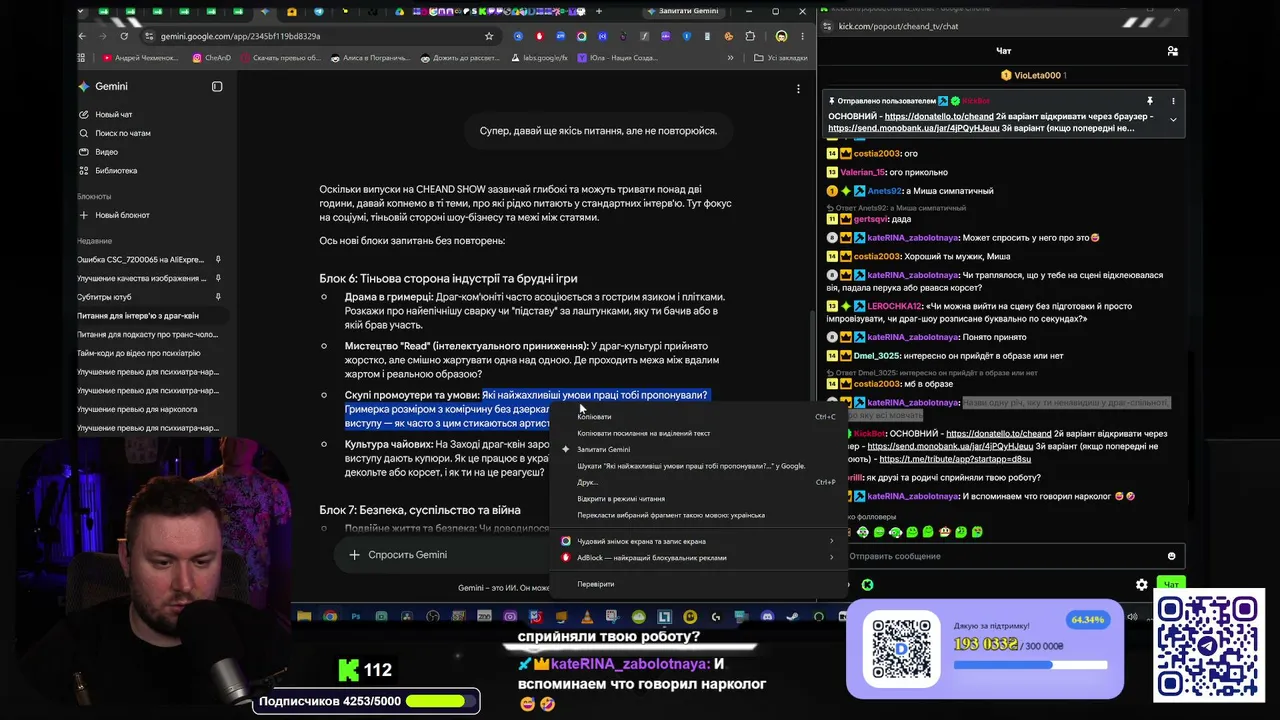Open VLC media player from the taskbar

point(586,617)
